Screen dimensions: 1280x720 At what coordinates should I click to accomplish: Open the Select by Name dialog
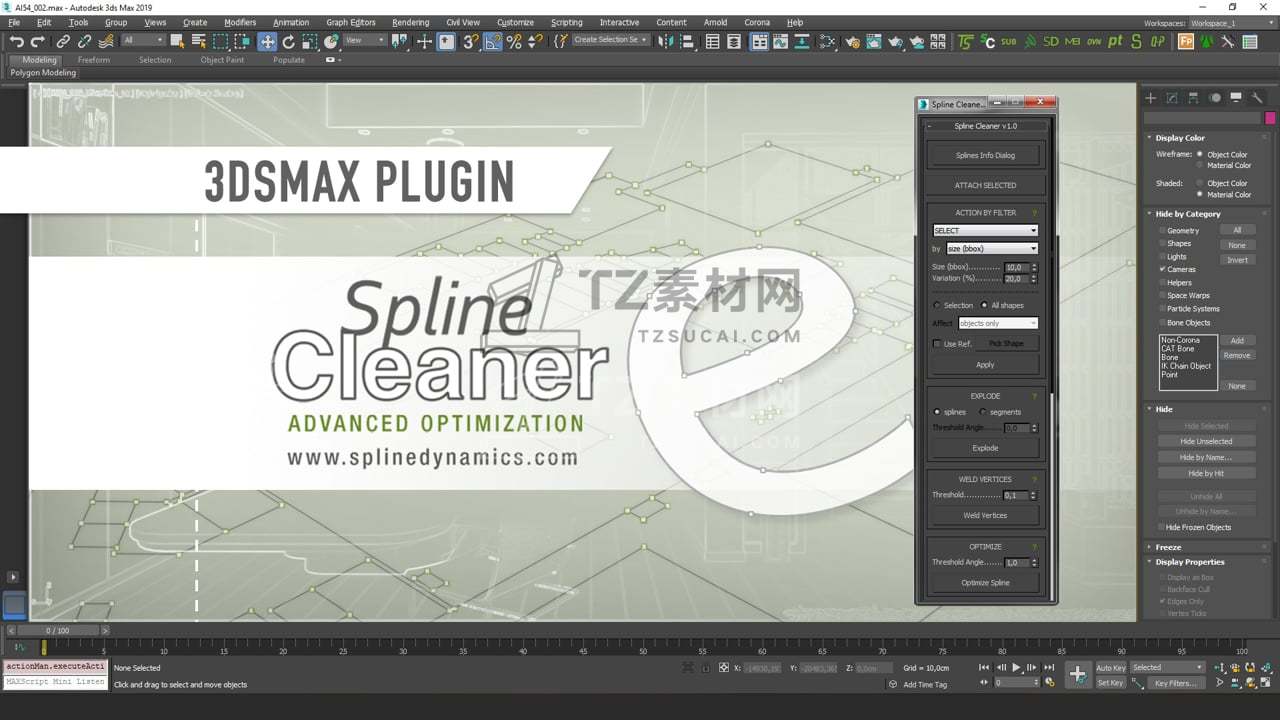pos(198,41)
